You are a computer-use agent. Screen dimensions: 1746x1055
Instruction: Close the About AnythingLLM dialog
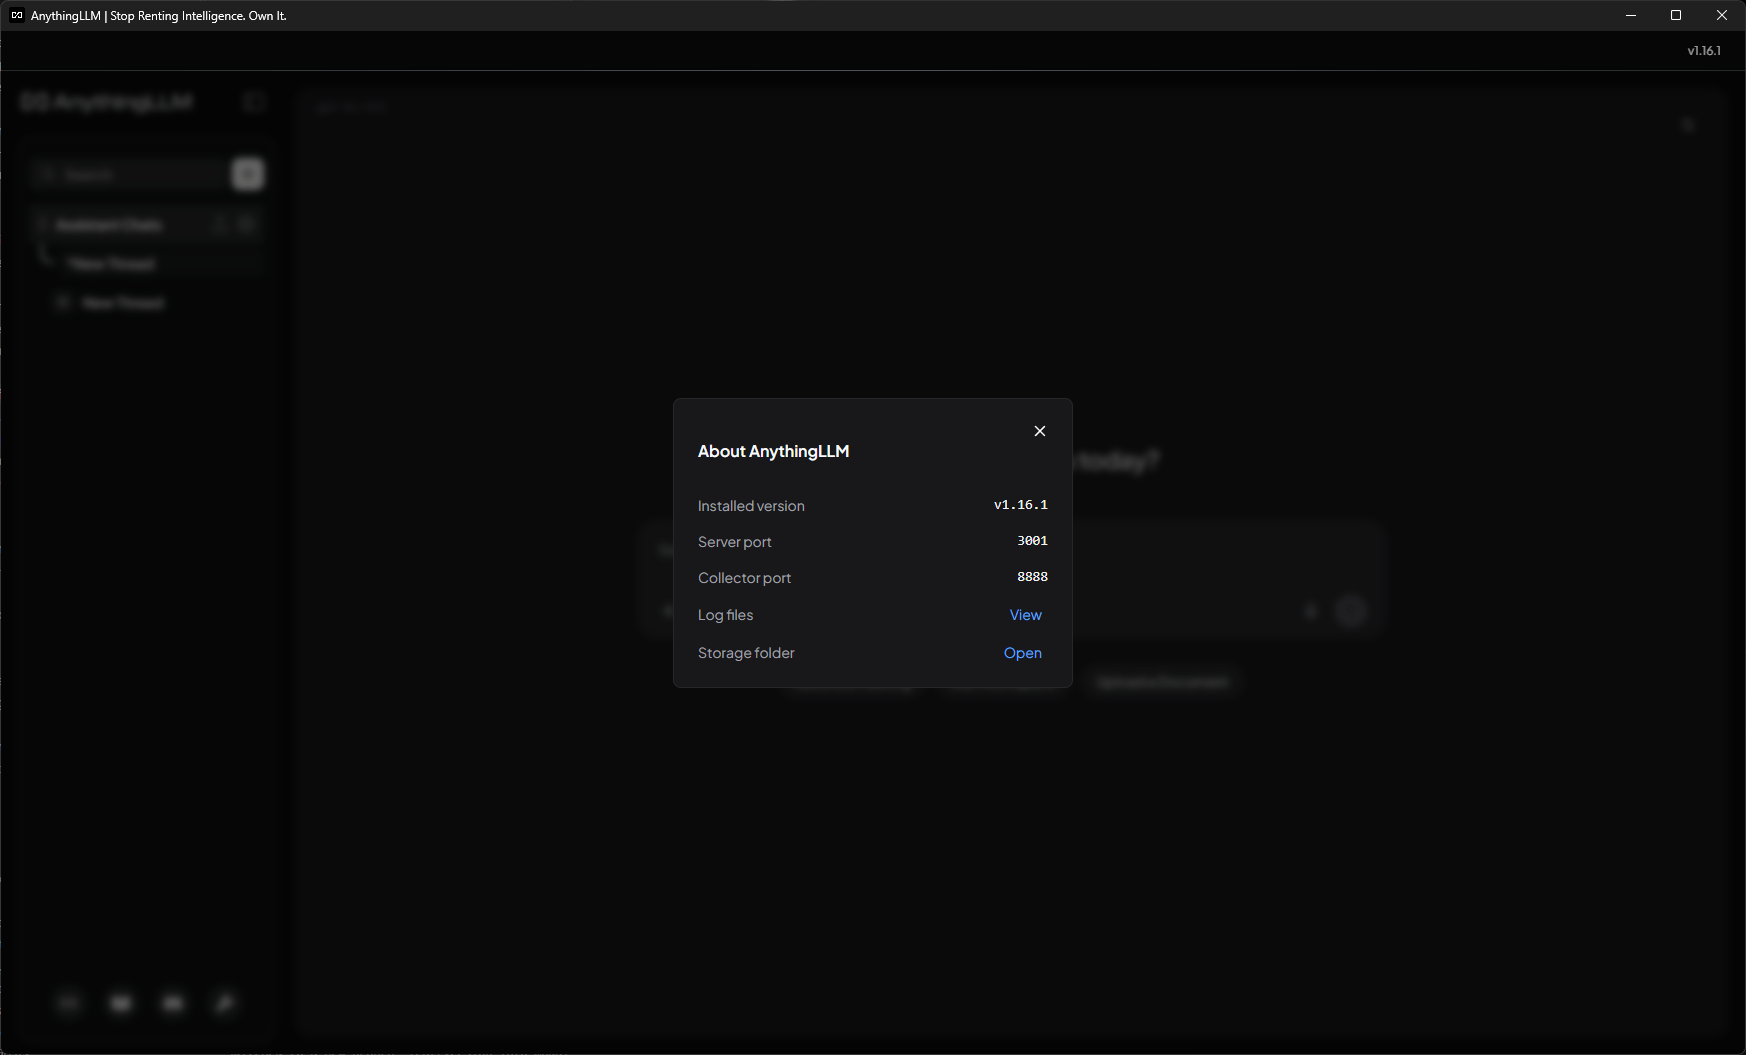point(1040,431)
